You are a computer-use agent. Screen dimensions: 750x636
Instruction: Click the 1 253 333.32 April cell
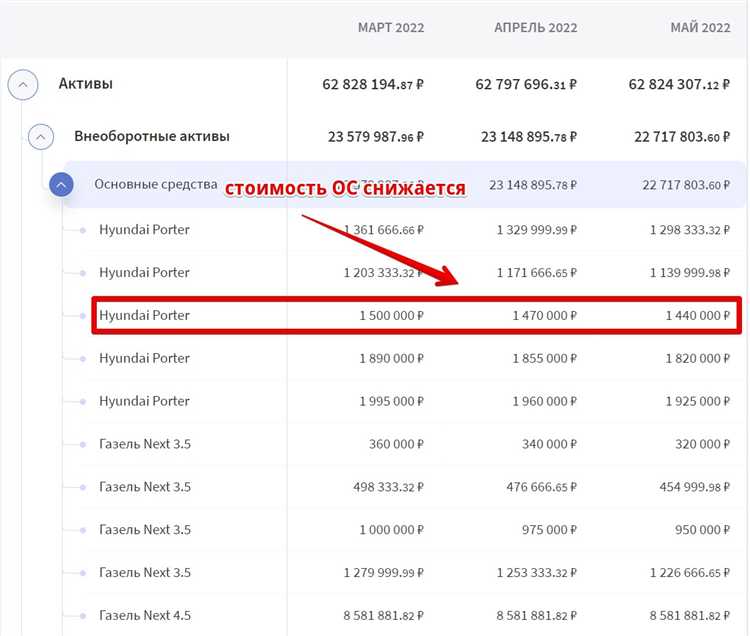click(x=536, y=573)
